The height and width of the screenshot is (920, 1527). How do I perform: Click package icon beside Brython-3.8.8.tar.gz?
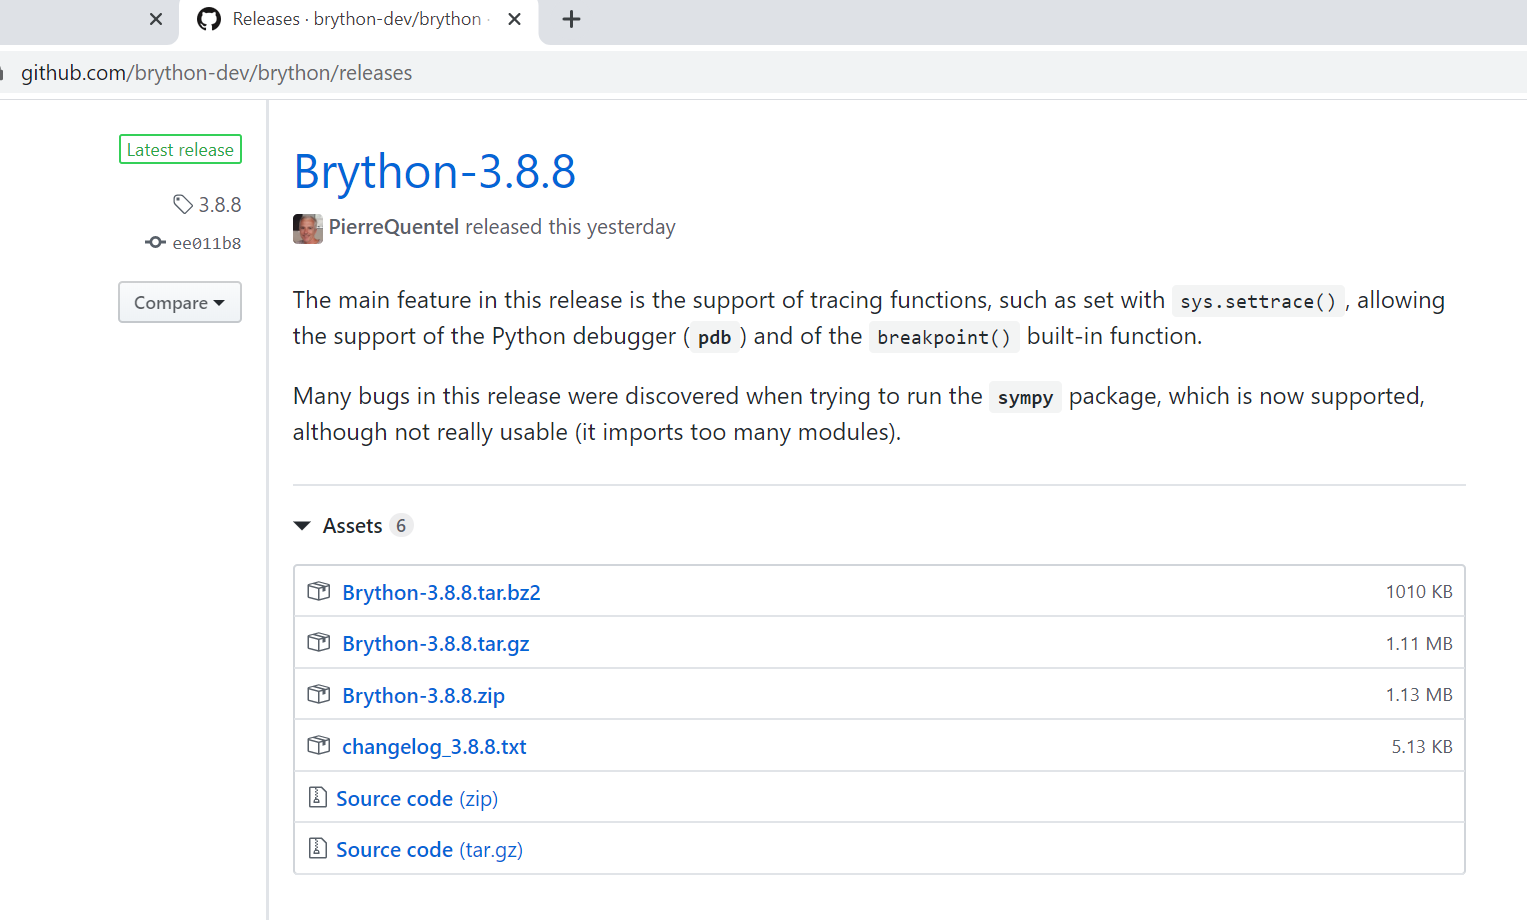click(319, 642)
